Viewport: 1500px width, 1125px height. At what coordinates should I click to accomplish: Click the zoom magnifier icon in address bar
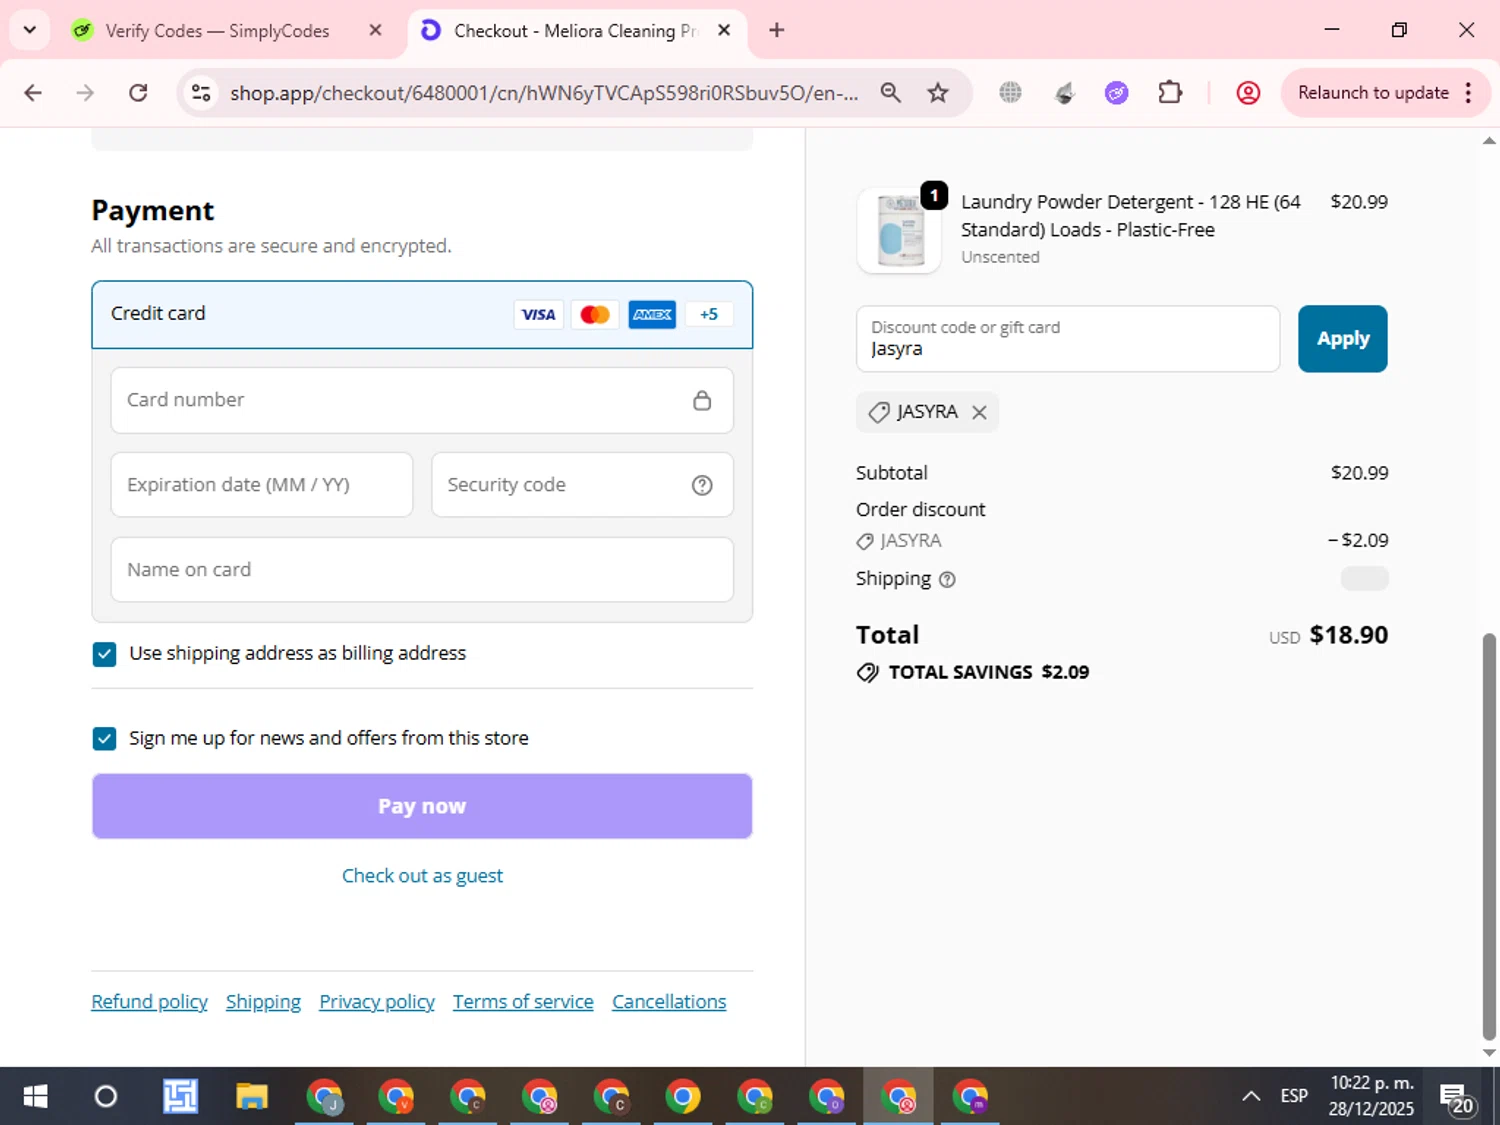point(890,93)
